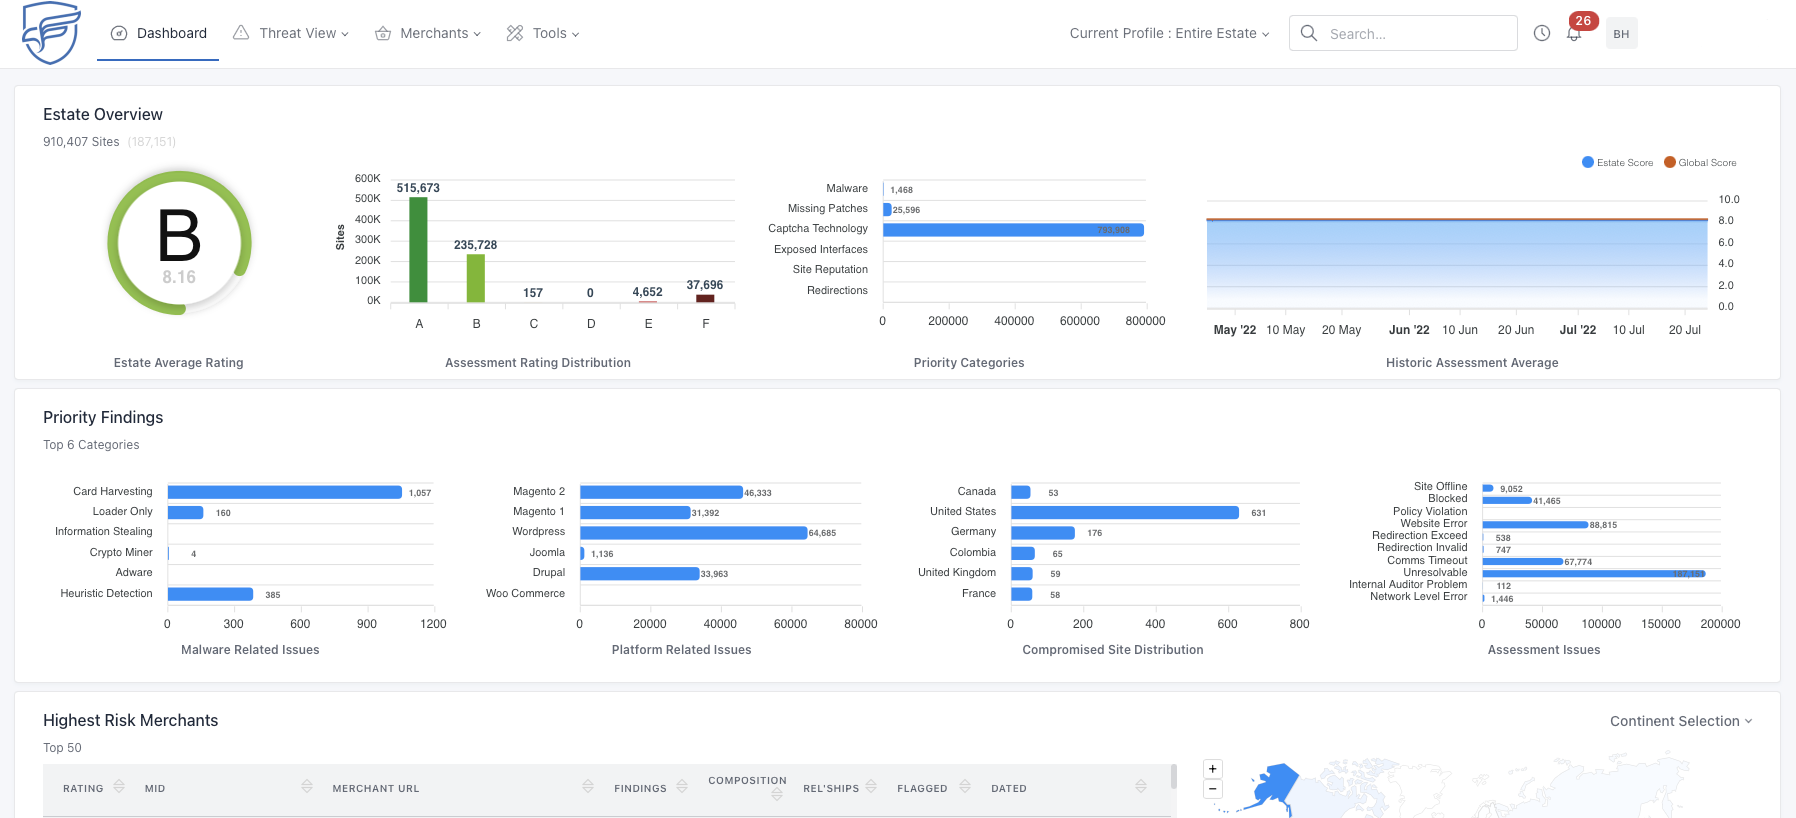The image size is (1796, 818).
Task: Sort table by Findings column arrows
Action: [x=682, y=787]
